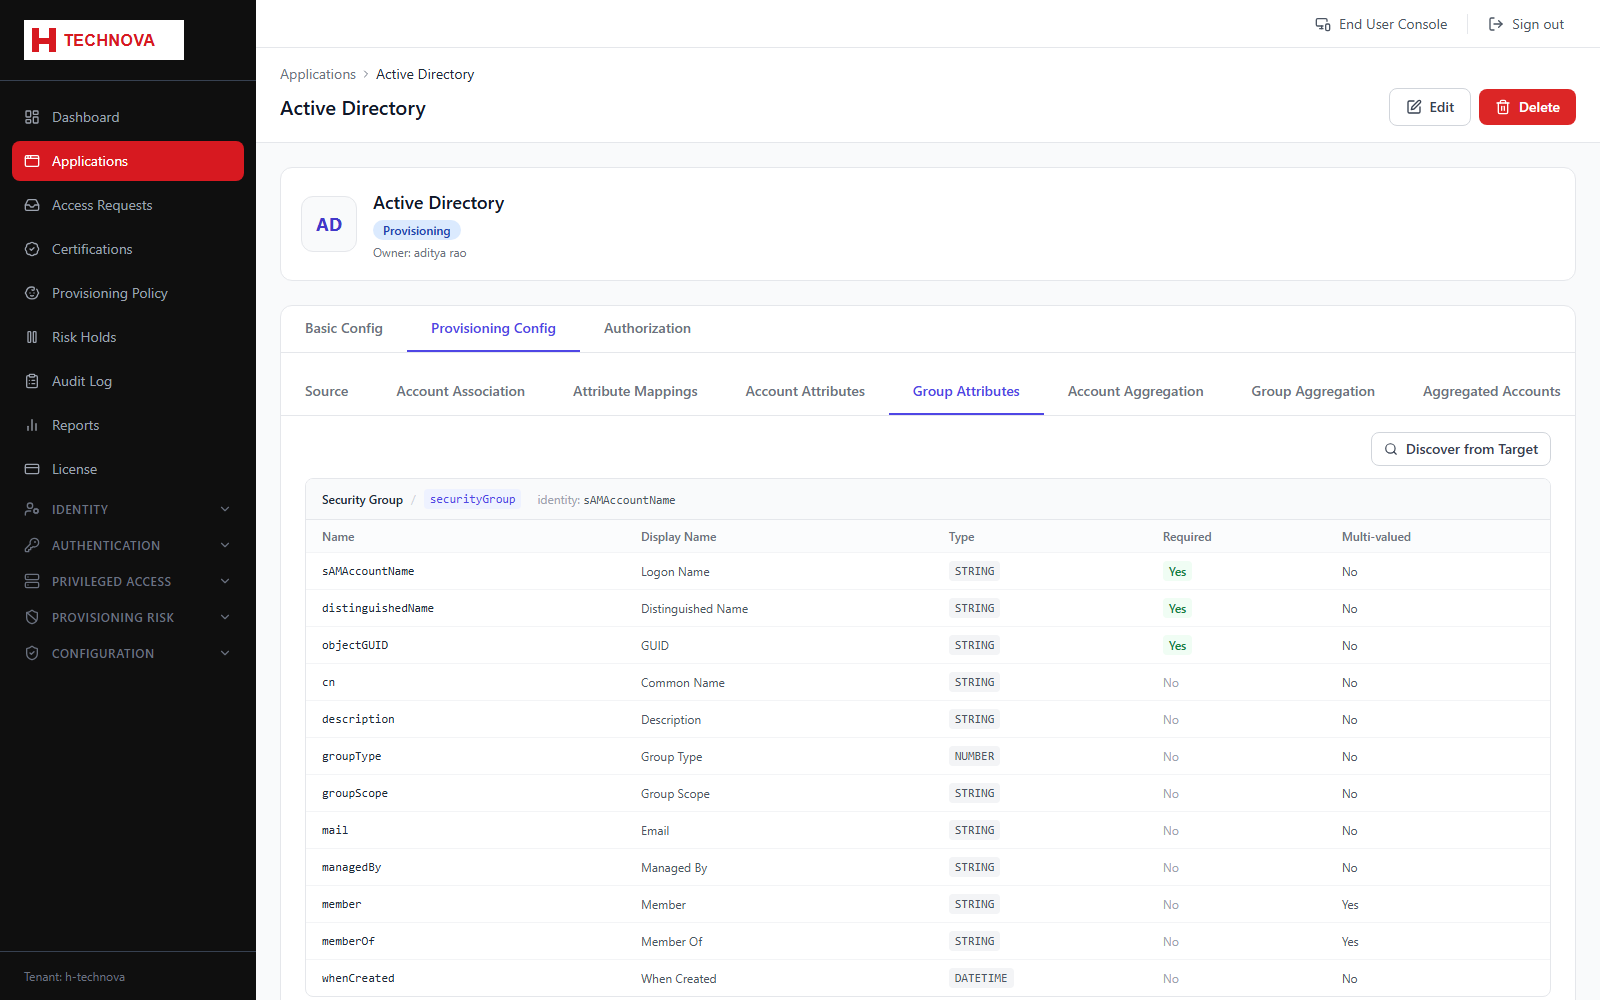Screen dimensions: 1600x1000
Task: Open the Group Aggregation sub-tab
Action: click(1313, 391)
